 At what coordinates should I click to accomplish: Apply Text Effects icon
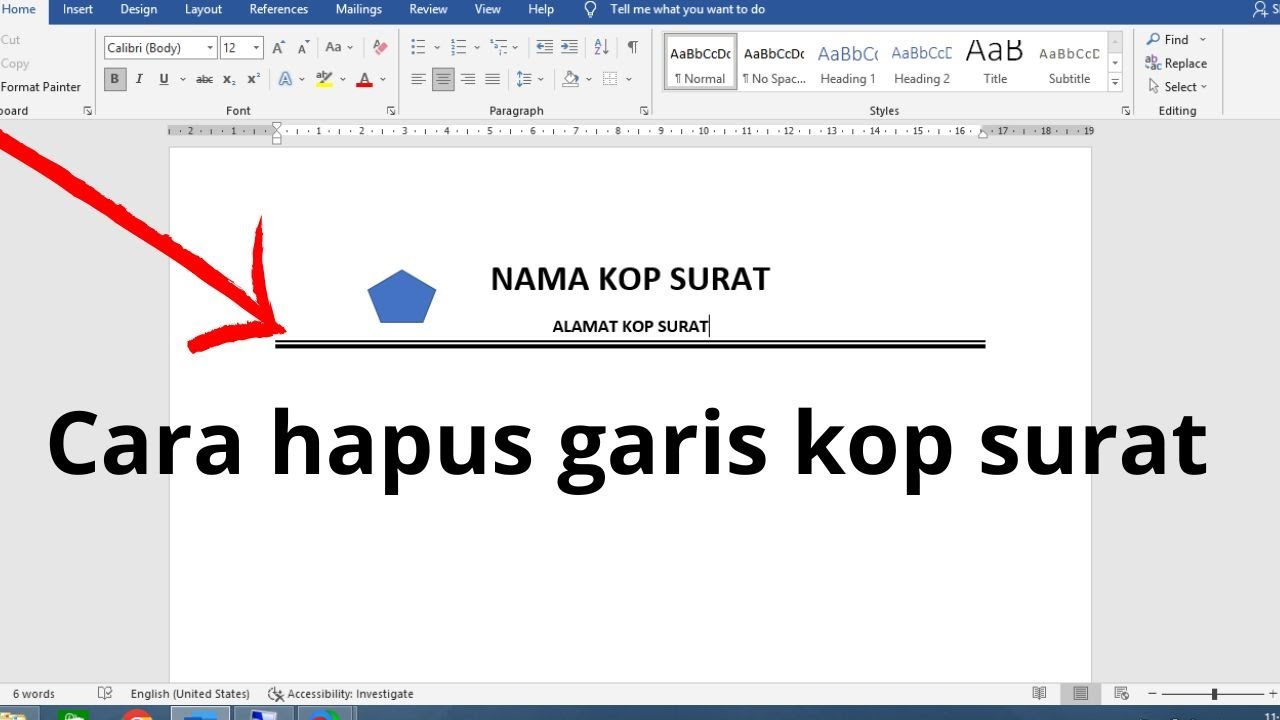285,79
